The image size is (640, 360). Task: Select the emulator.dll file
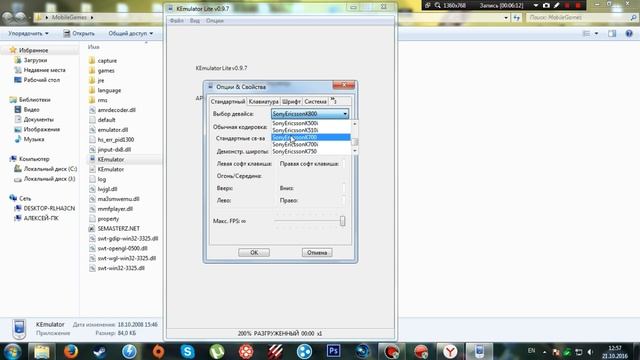[x=113, y=129]
